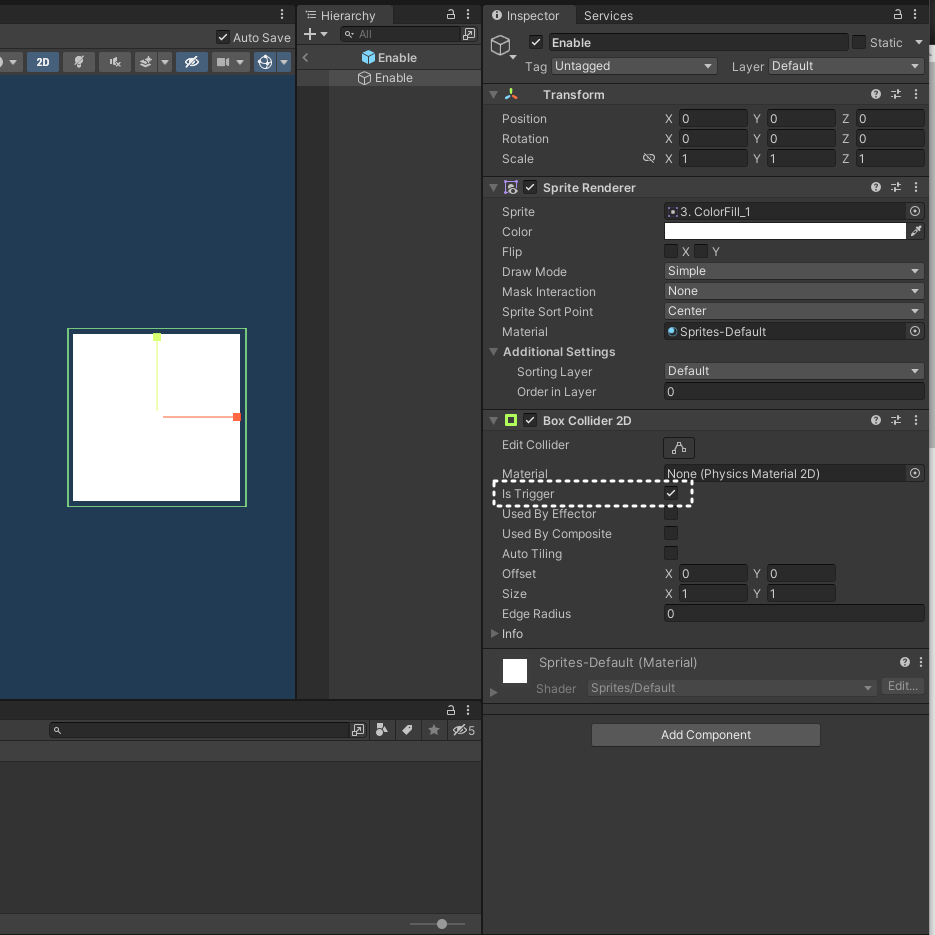Screen dimensions: 935x935
Task: Toggle the Is Trigger checkbox
Action: pyautogui.click(x=671, y=493)
